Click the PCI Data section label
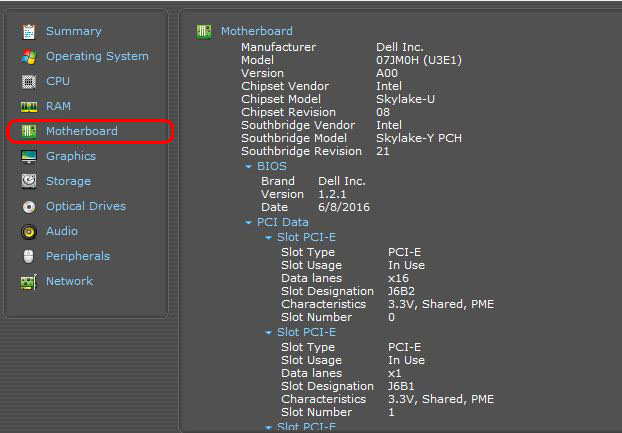 282,222
